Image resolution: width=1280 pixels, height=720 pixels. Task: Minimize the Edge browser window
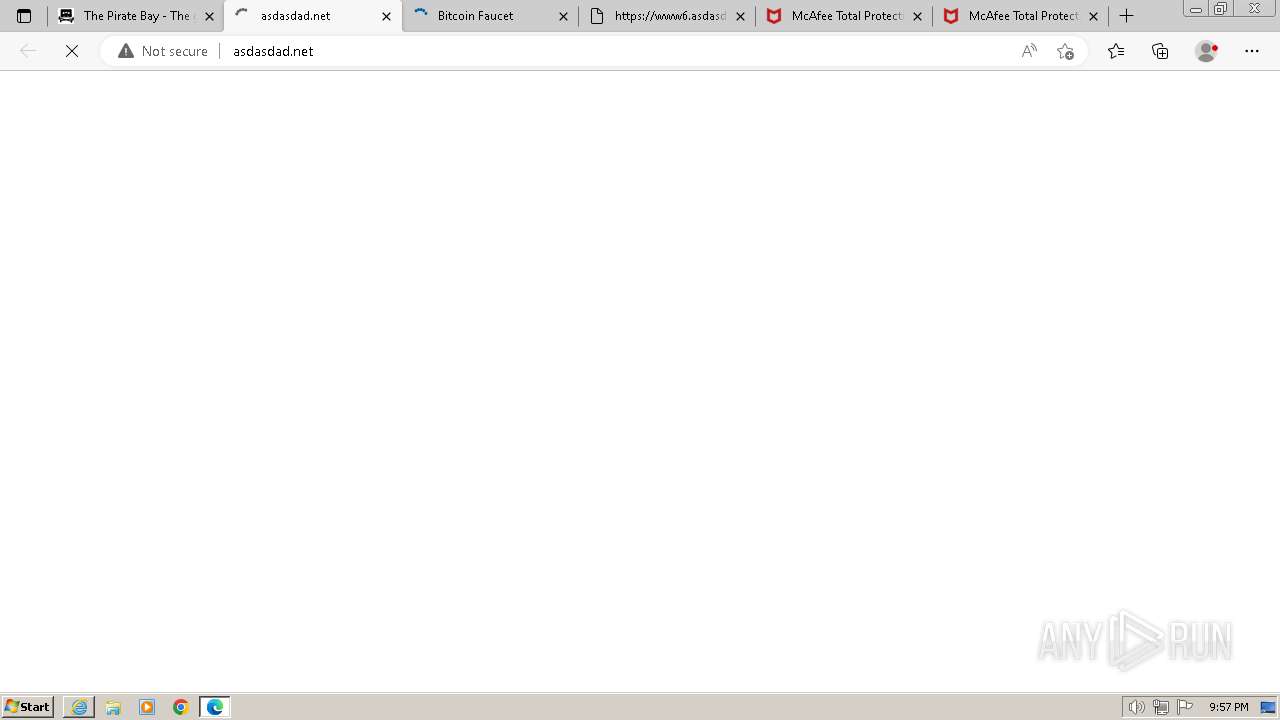coord(1195,8)
